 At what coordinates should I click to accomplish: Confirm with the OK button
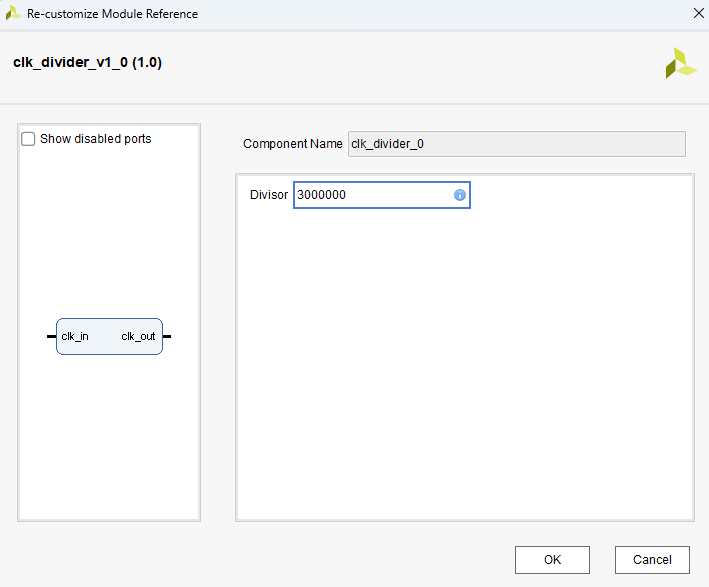click(x=552, y=559)
